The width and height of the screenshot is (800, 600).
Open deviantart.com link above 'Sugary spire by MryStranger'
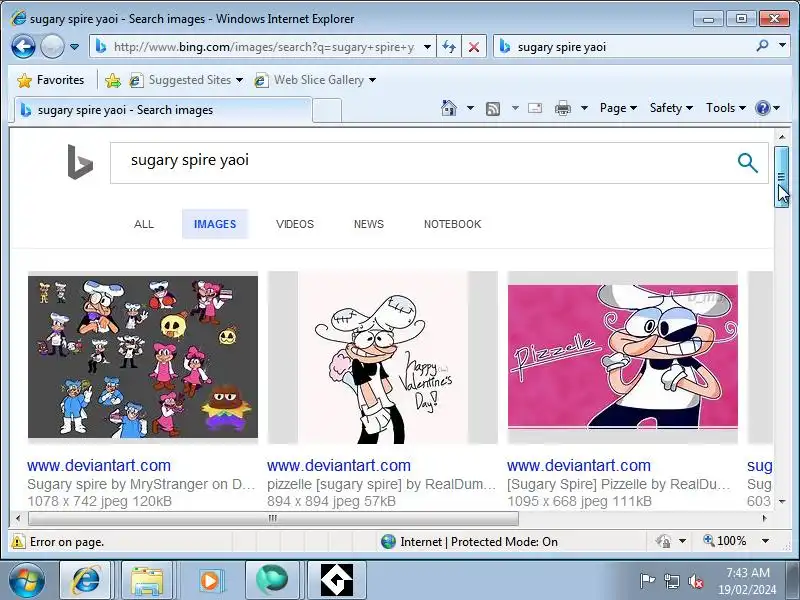click(99, 465)
